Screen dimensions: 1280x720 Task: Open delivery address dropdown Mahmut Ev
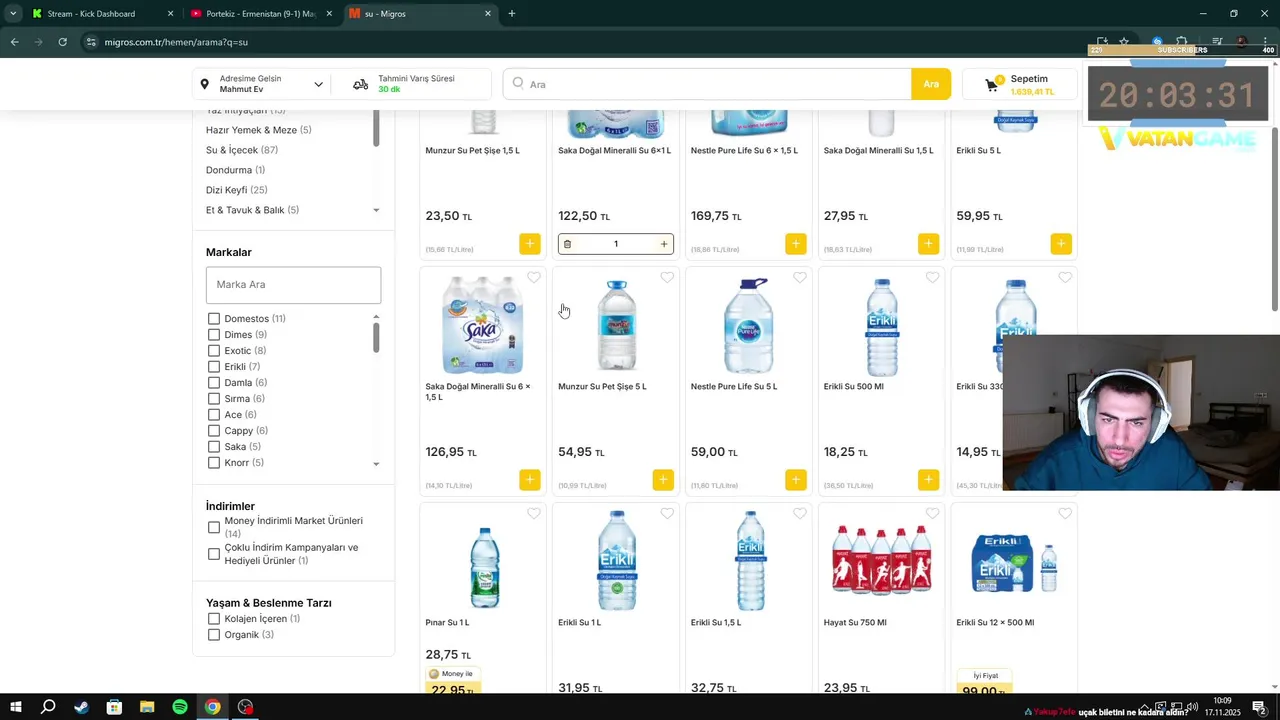coord(262,84)
